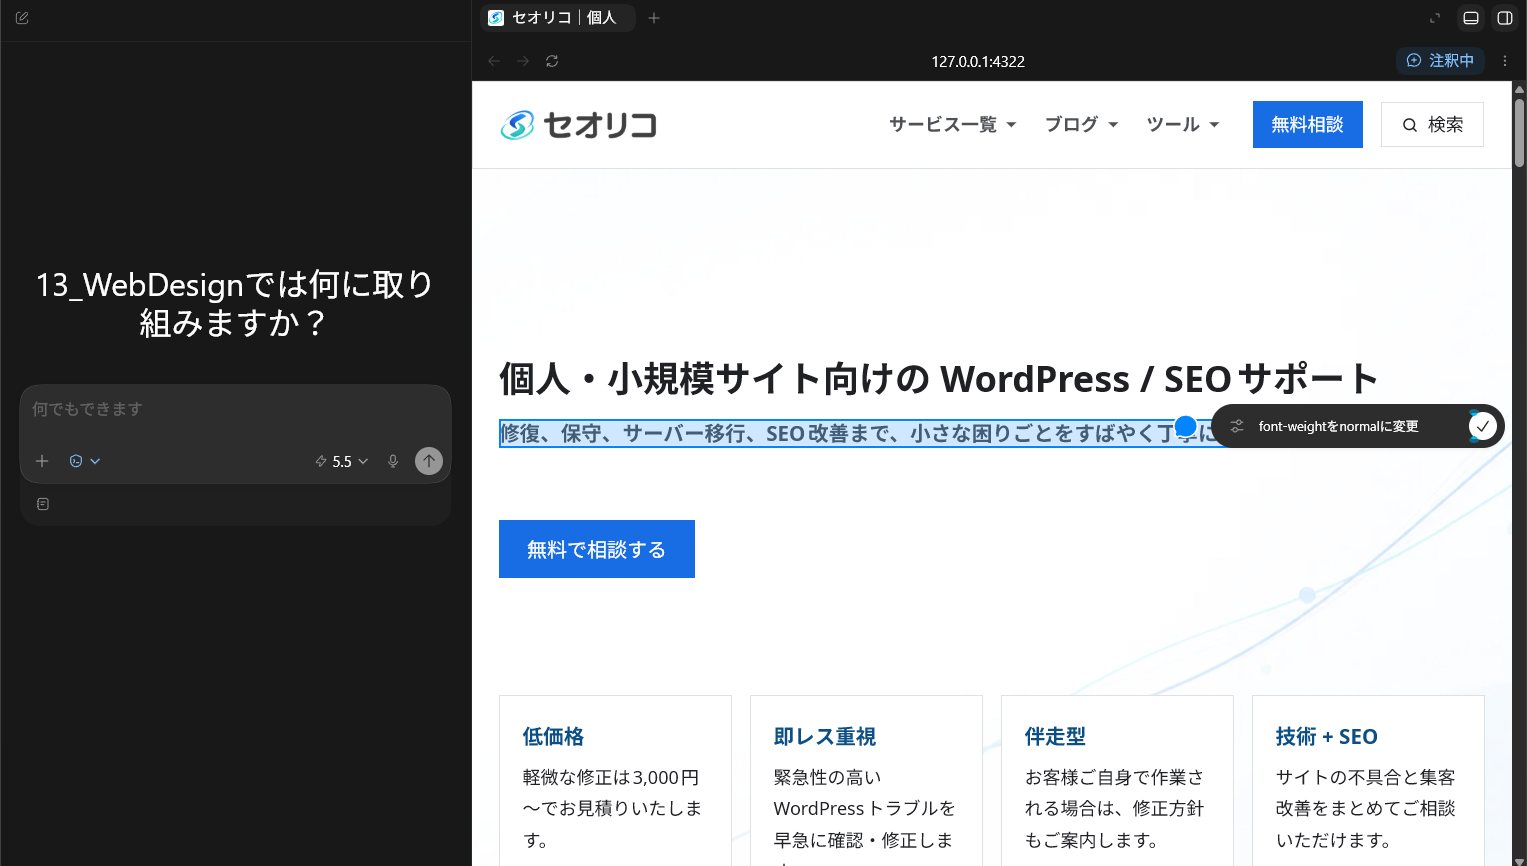Open a new browser tab with plus icon
1527x866 pixels.
[x=654, y=18]
